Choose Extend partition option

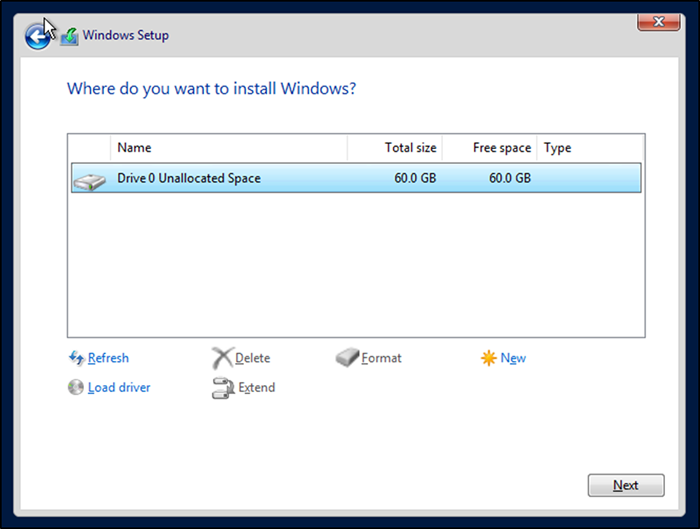[257, 387]
